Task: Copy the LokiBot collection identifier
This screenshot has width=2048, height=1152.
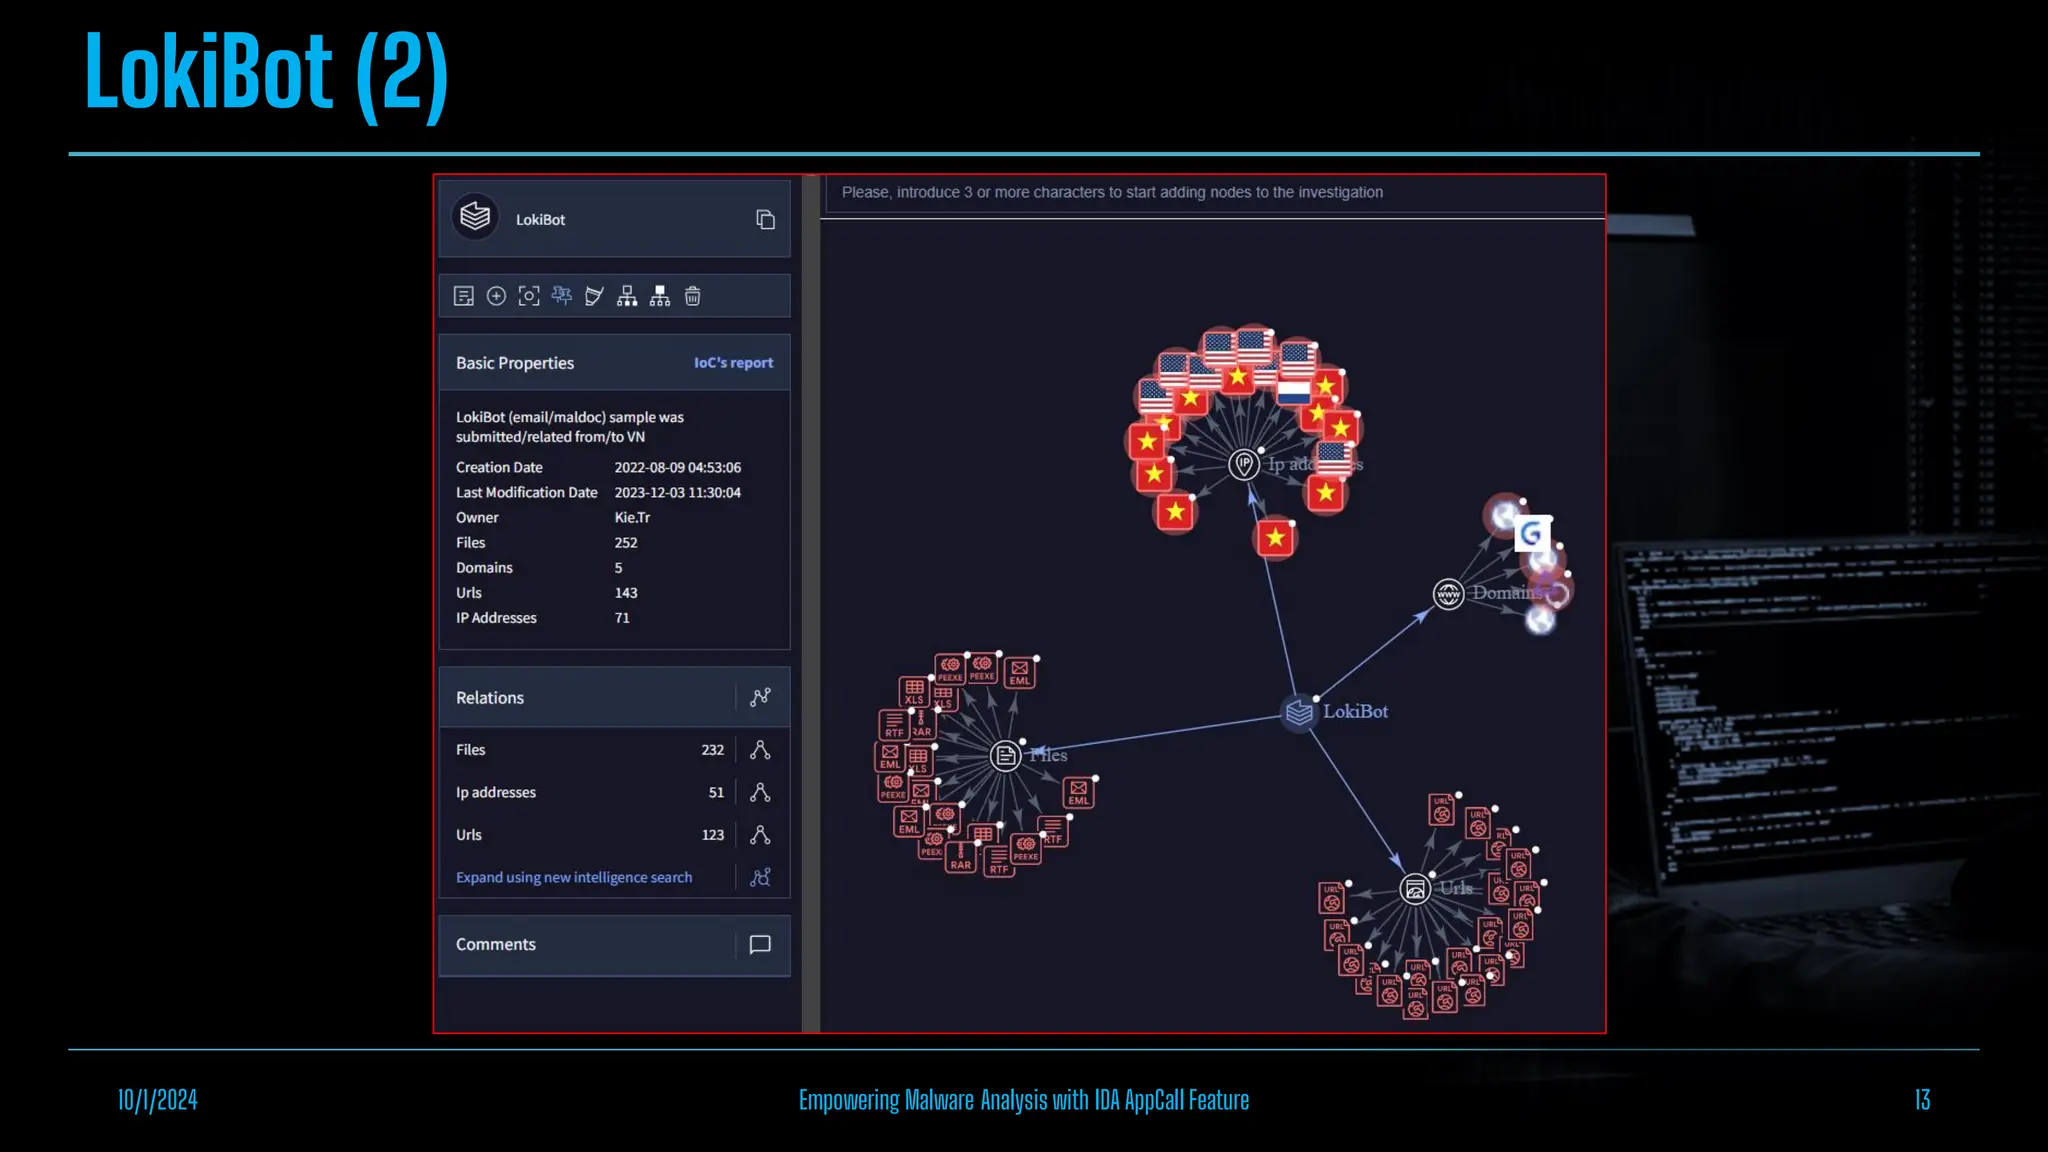Action: 766,219
